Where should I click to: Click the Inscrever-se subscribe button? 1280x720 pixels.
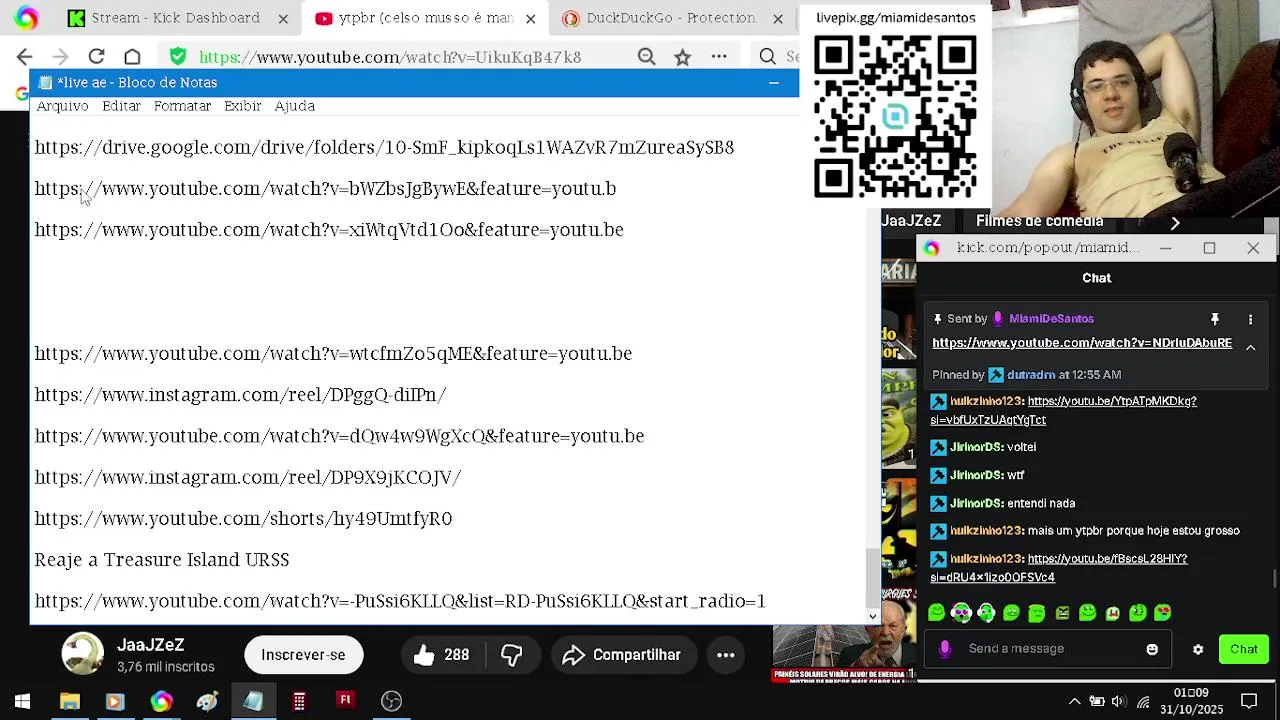tap(303, 655)
